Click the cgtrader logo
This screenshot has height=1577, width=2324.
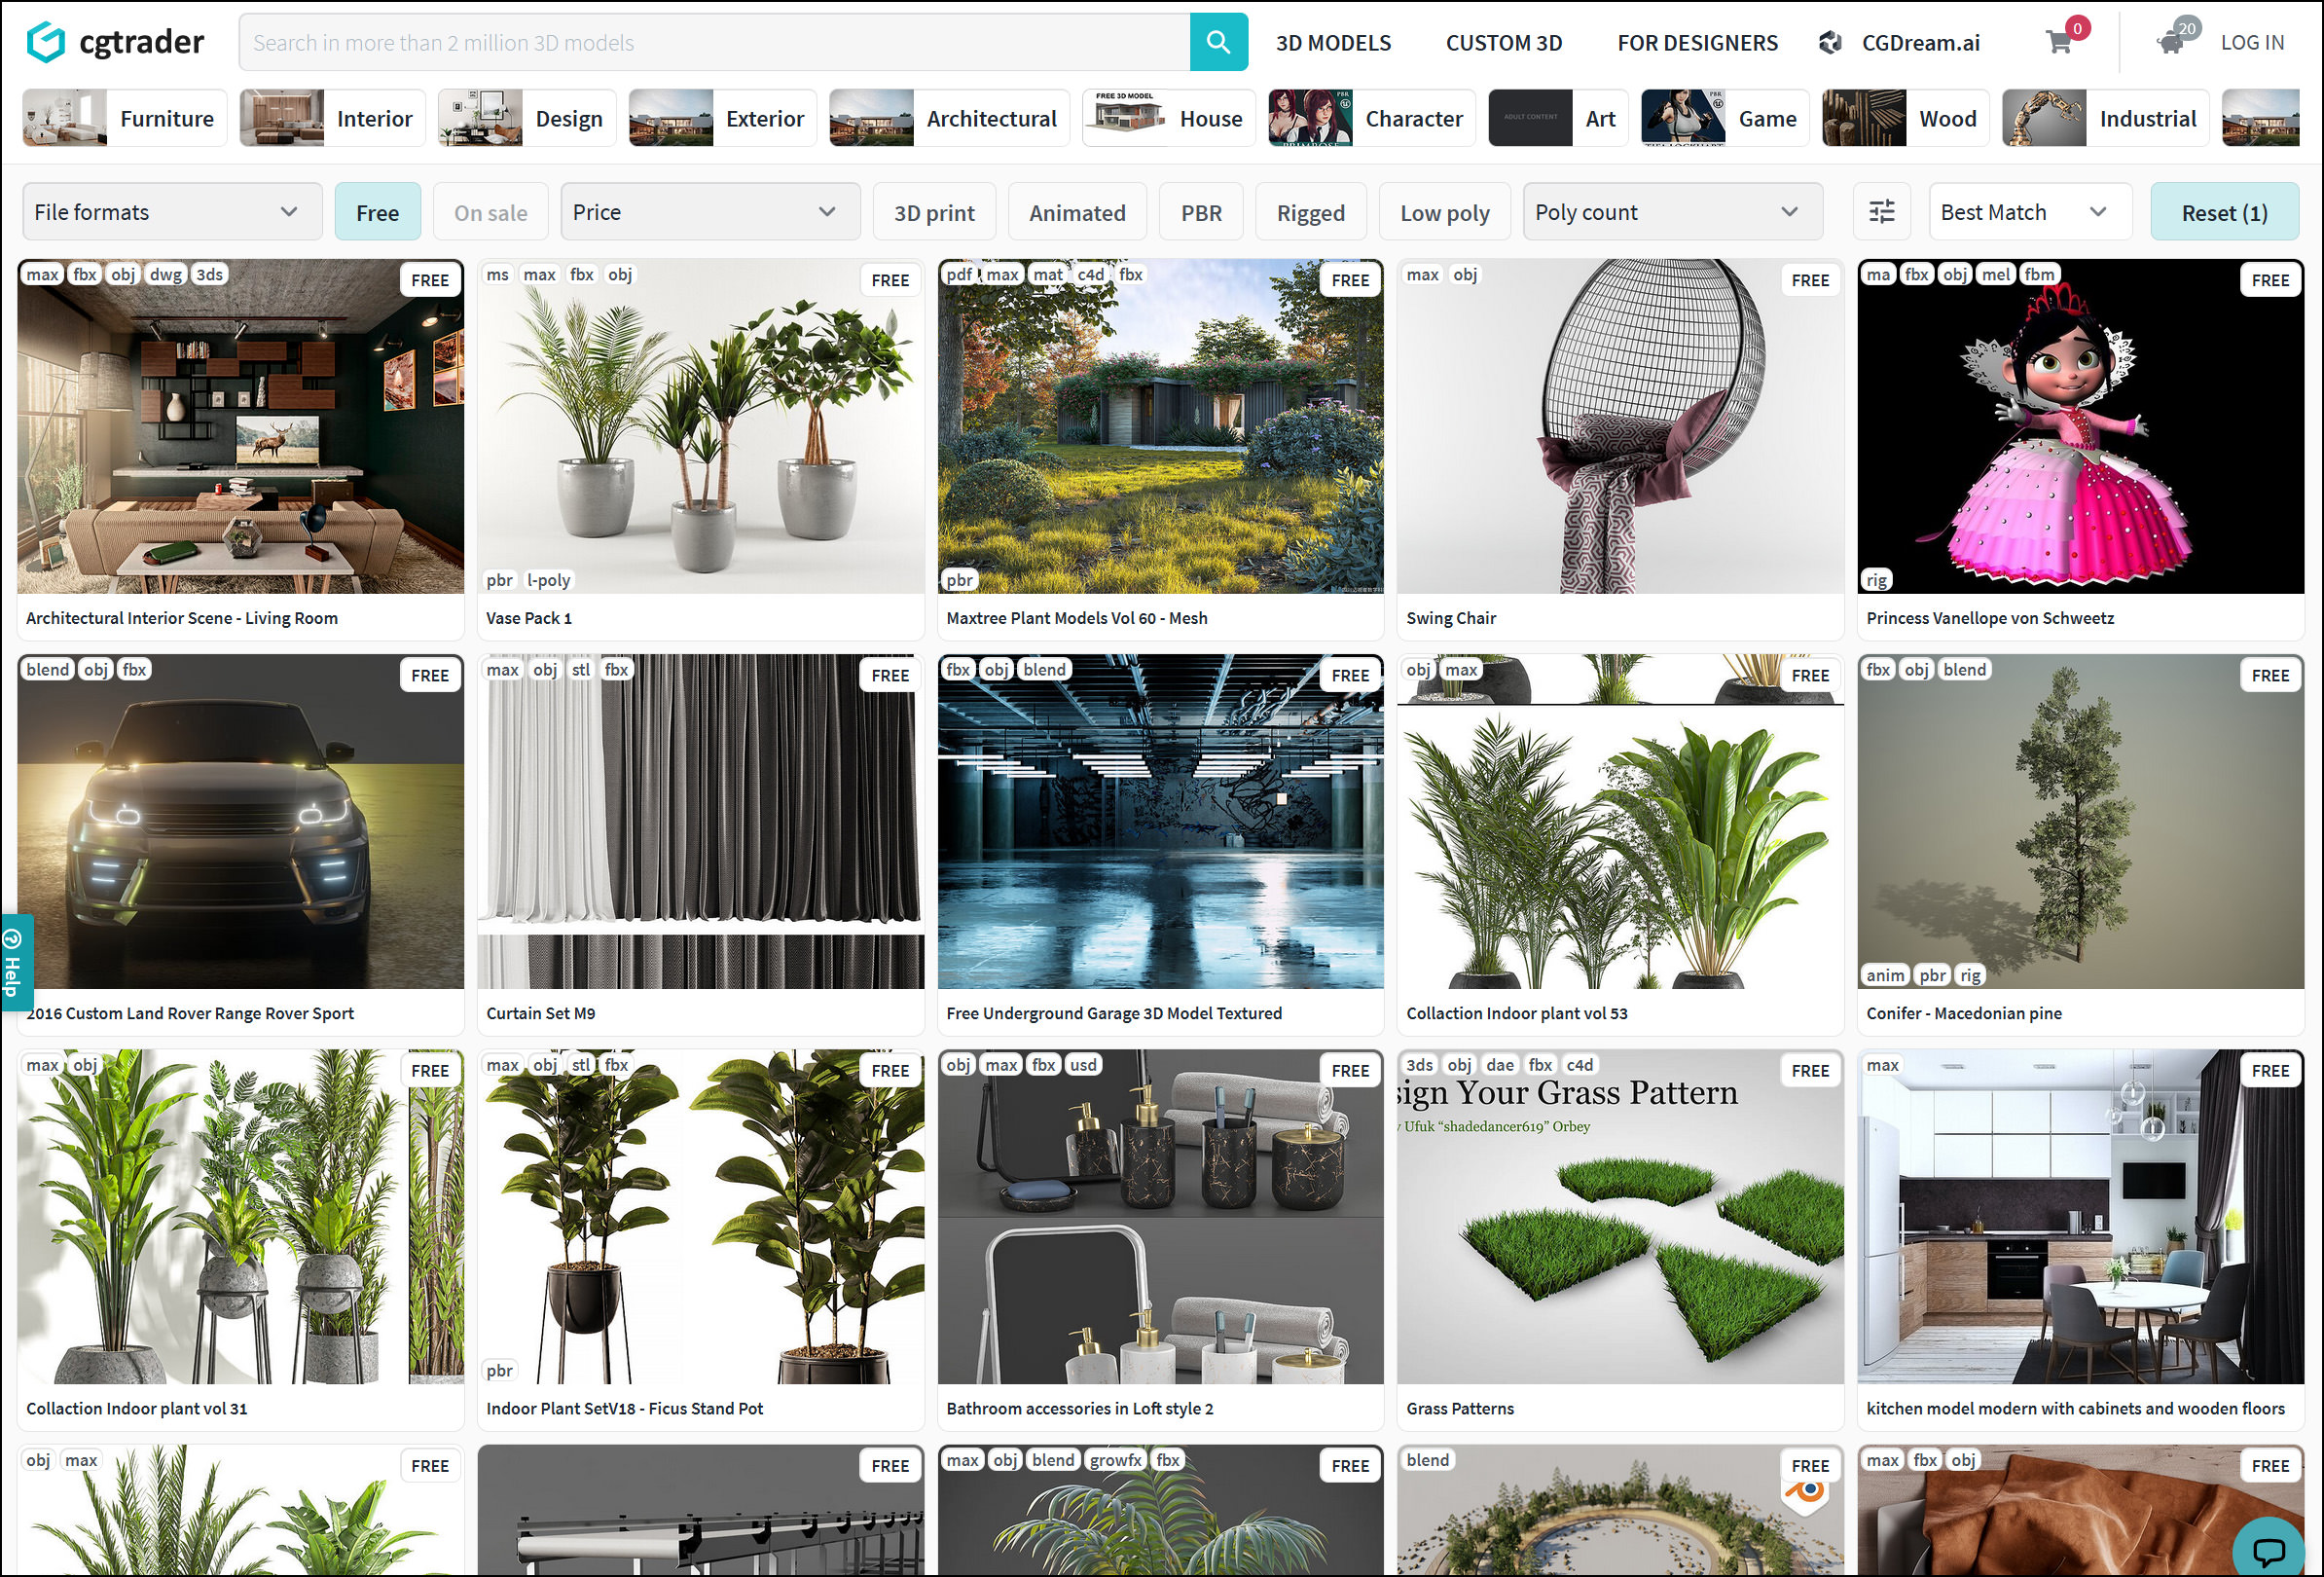point(115,42)
